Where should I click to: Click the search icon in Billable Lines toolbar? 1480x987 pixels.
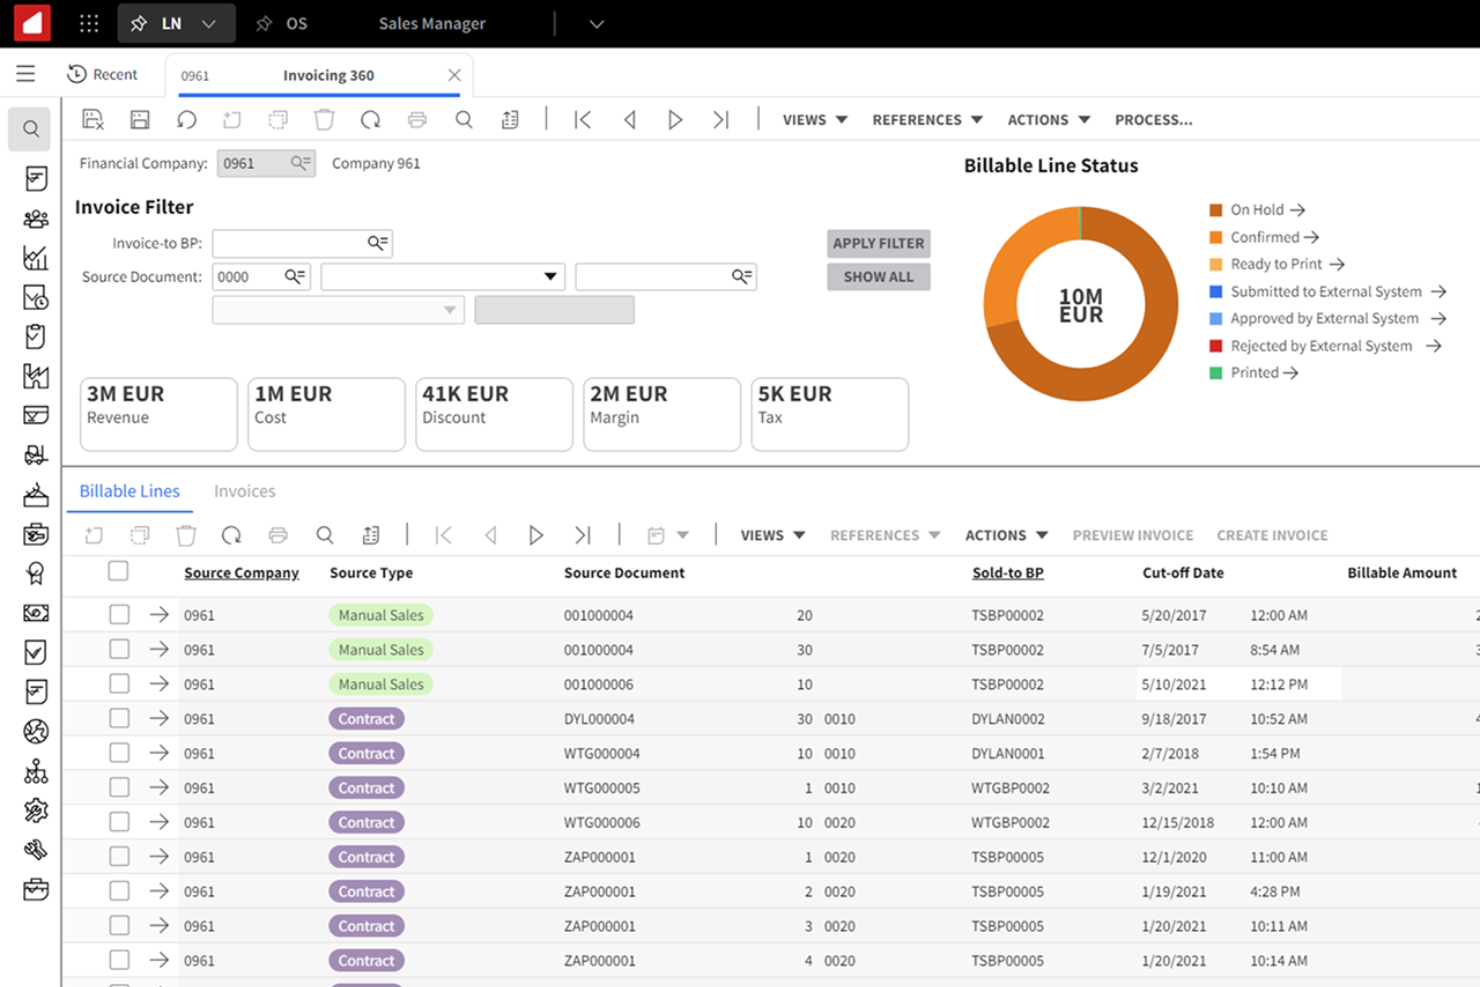tap(325, 535)
